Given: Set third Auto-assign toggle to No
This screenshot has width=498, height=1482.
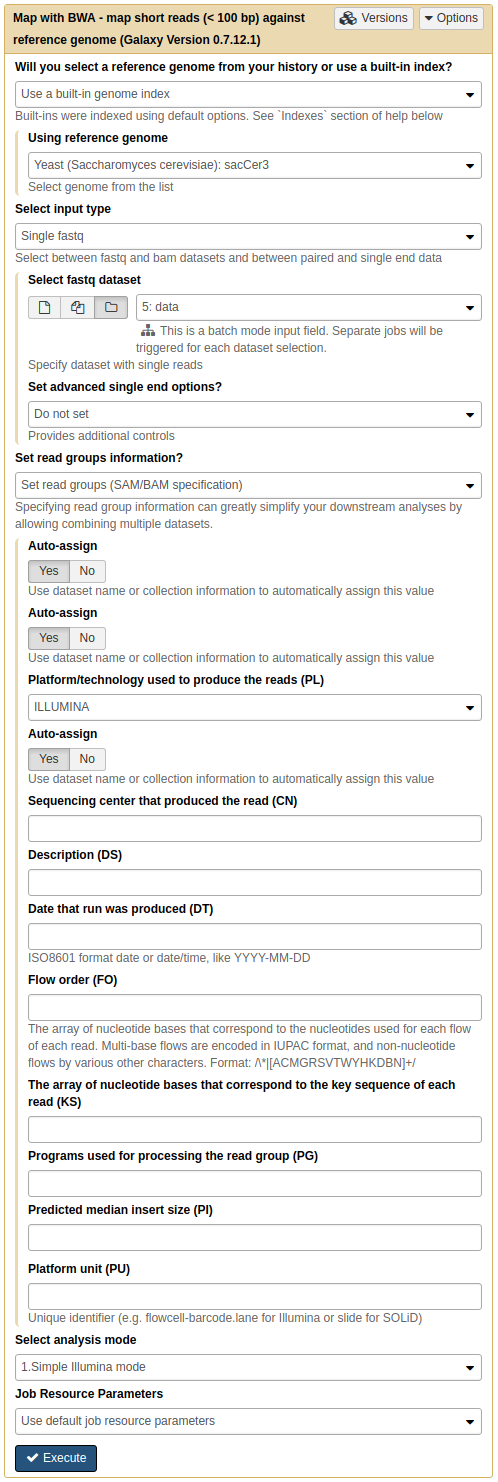Looking at the screenshot, I should coord(87,759).
